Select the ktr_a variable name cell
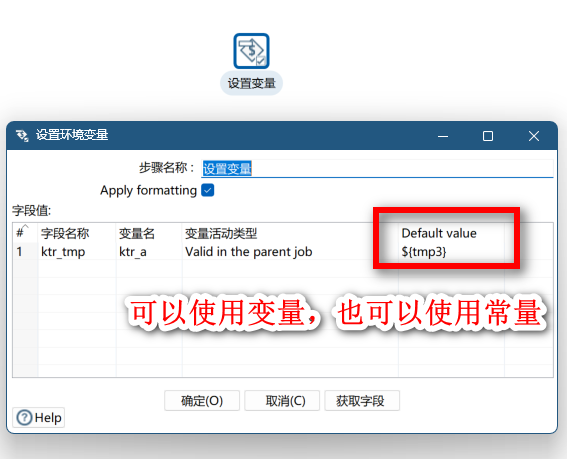The image size is (567, 459). [149, 252]
